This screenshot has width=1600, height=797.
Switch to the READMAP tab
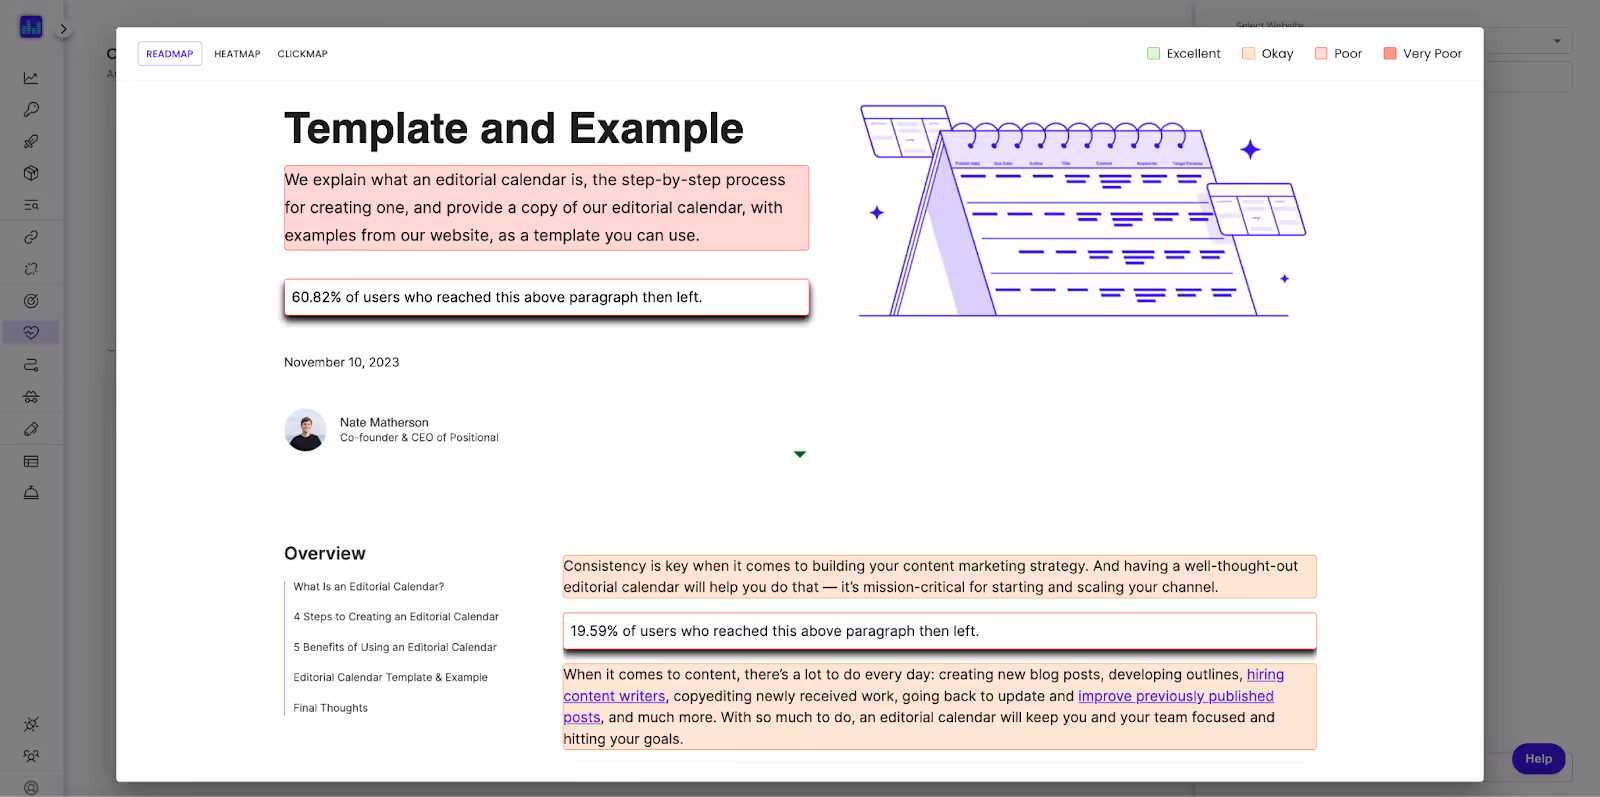click(x=170, y=54)
